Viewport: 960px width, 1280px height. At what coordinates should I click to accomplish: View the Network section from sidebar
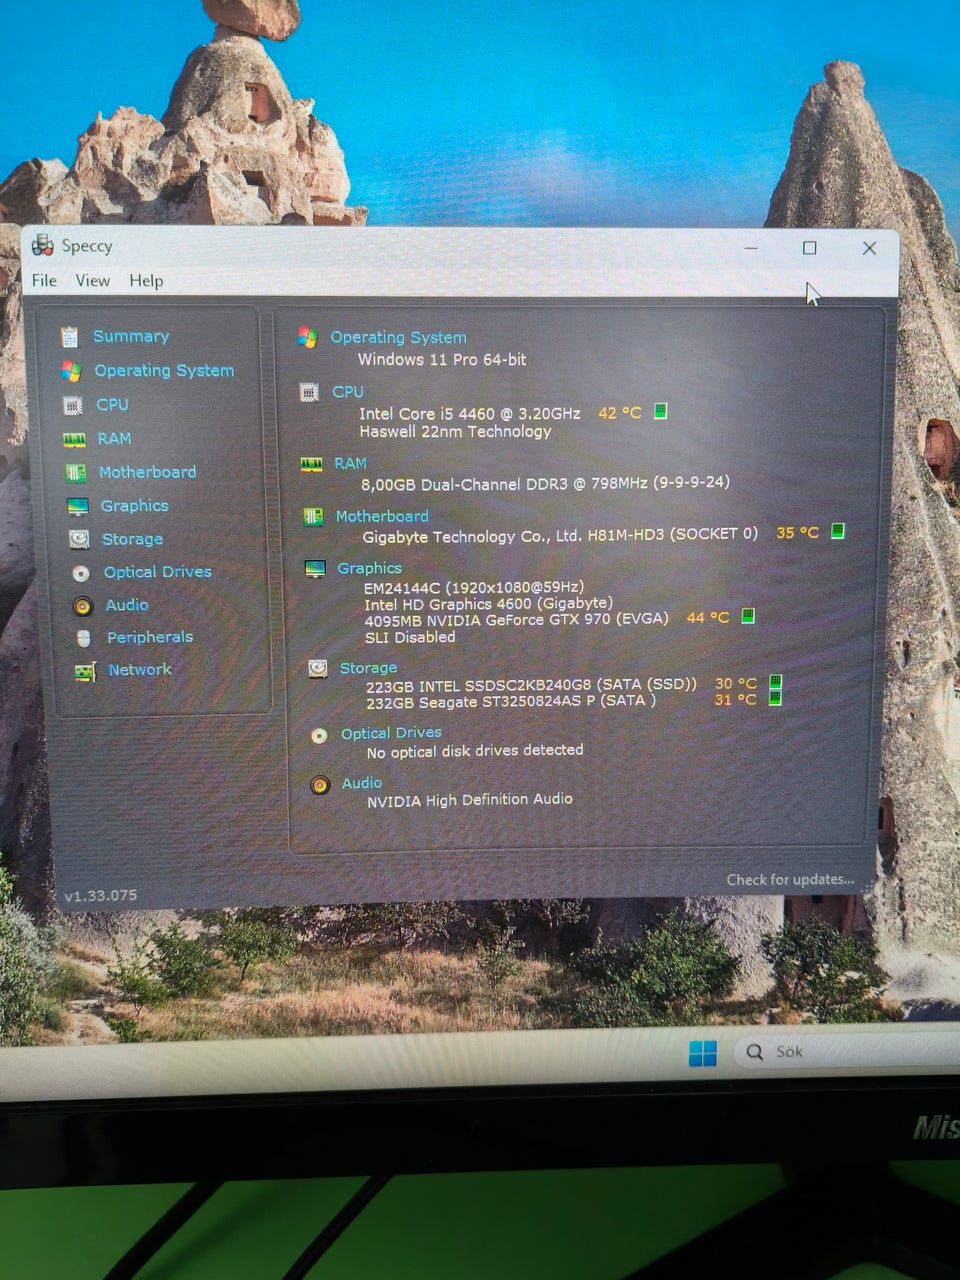pos(140,669)
